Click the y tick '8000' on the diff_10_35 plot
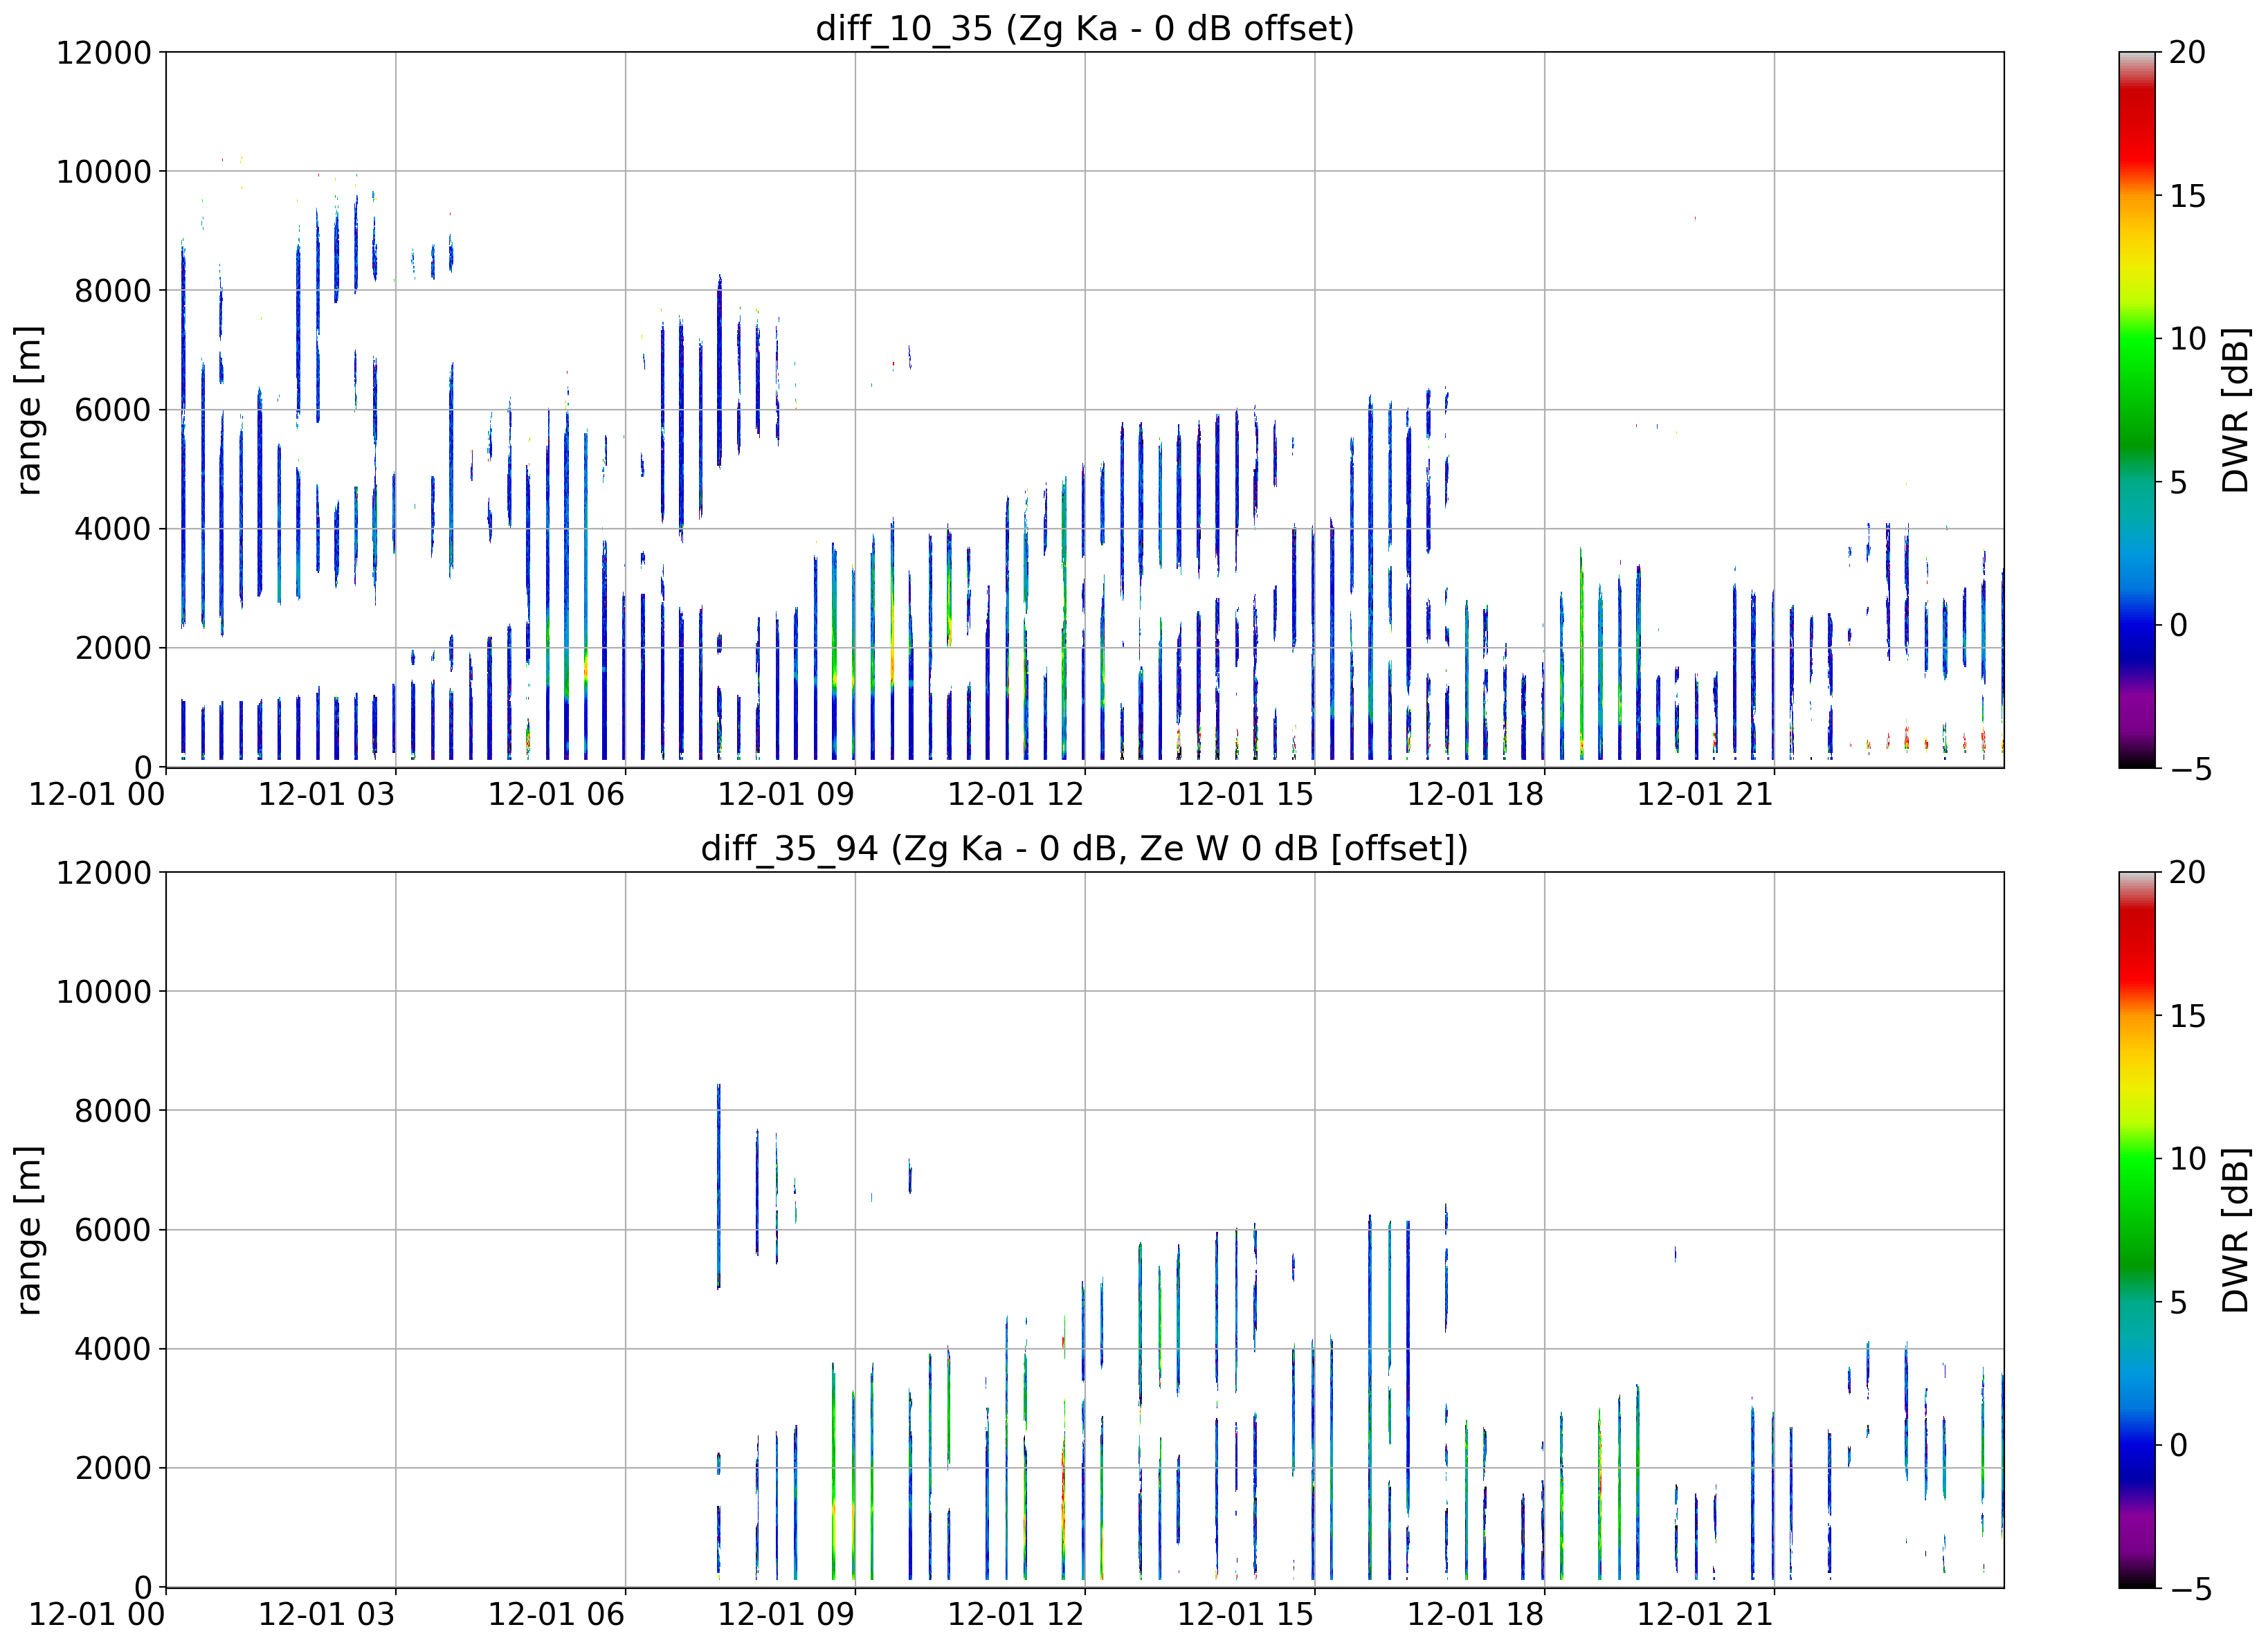Screen dimensions: 2268x1645 click(x=113, y=291)
